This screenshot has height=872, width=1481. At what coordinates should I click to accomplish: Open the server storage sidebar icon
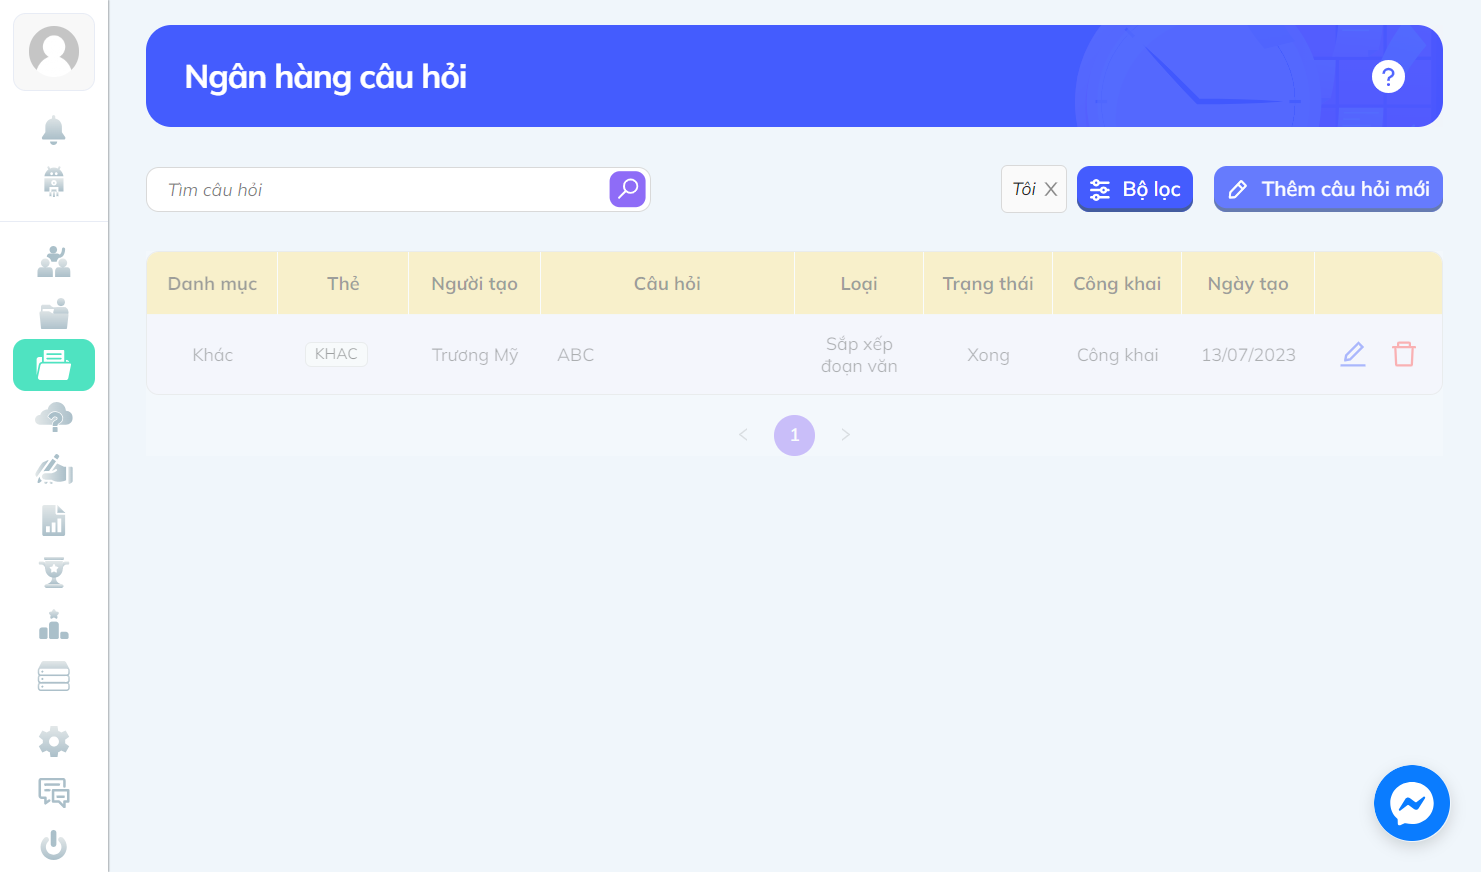pos(54,677)
